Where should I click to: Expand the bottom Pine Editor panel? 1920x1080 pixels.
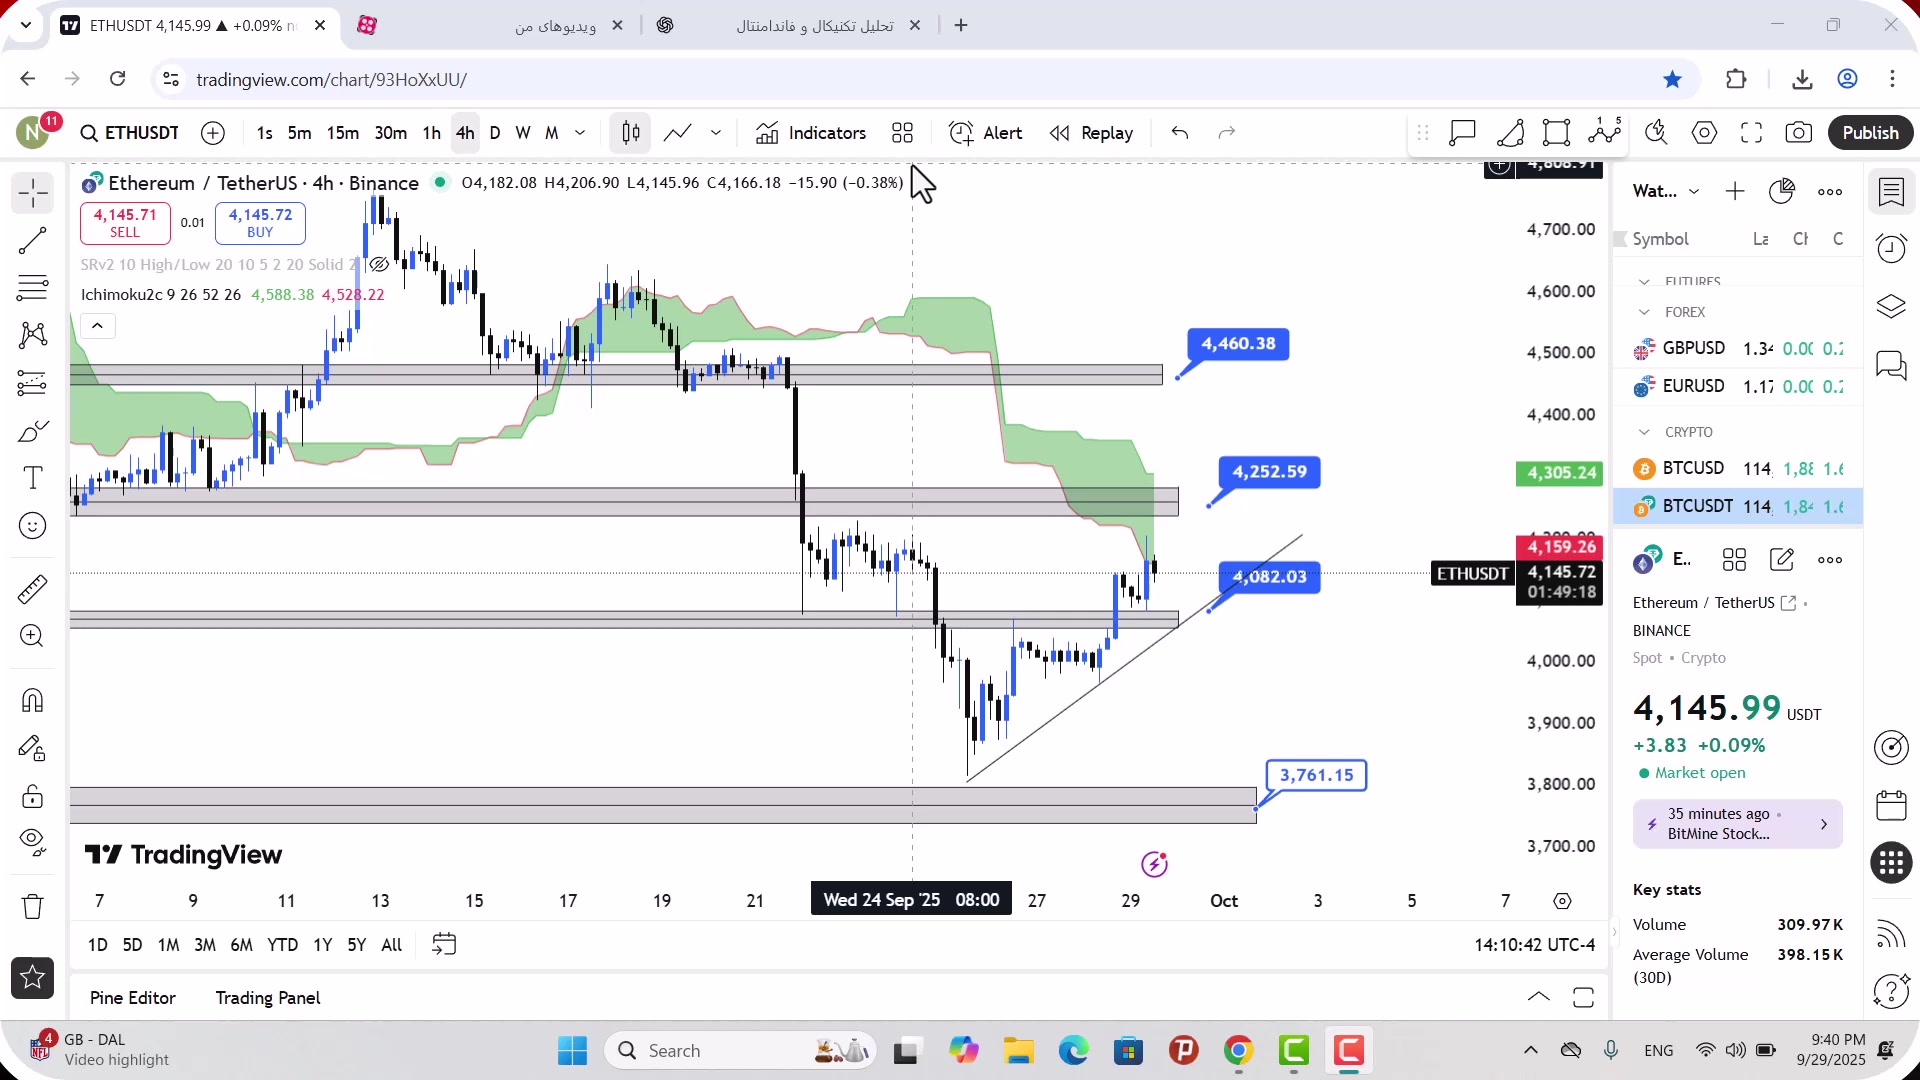coord(1539,997)
